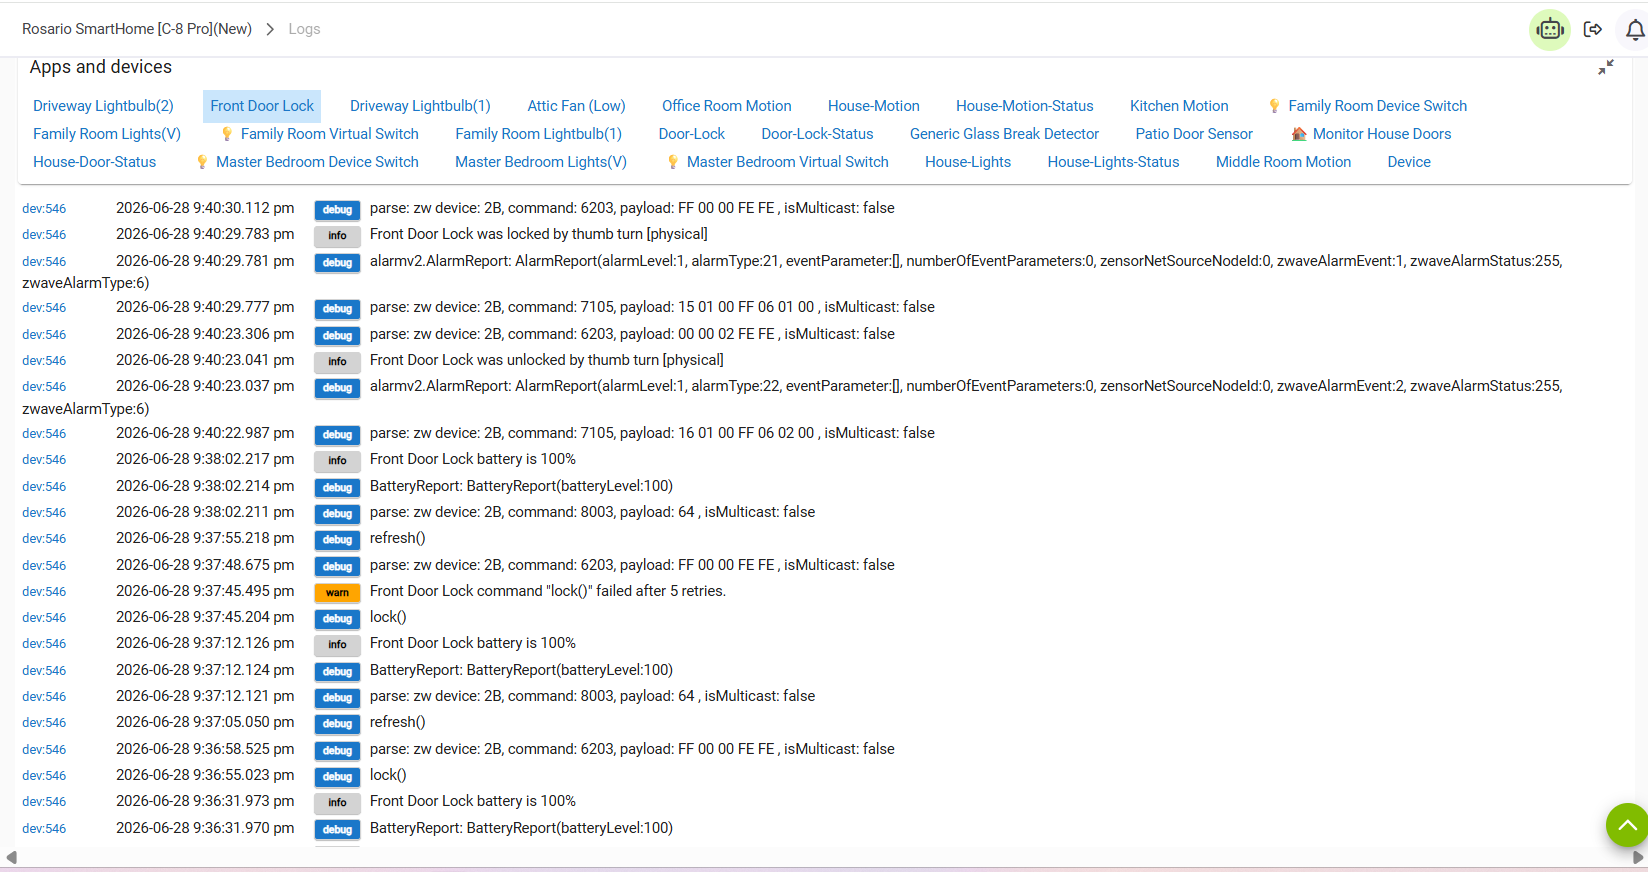Click debug badge at 9:40:30.112 pm
The image size is (1648, 872).
(x=337, y=209)
